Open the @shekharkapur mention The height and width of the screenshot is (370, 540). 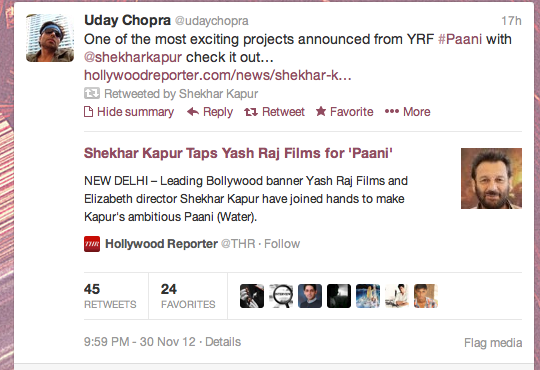coord(133,57)
